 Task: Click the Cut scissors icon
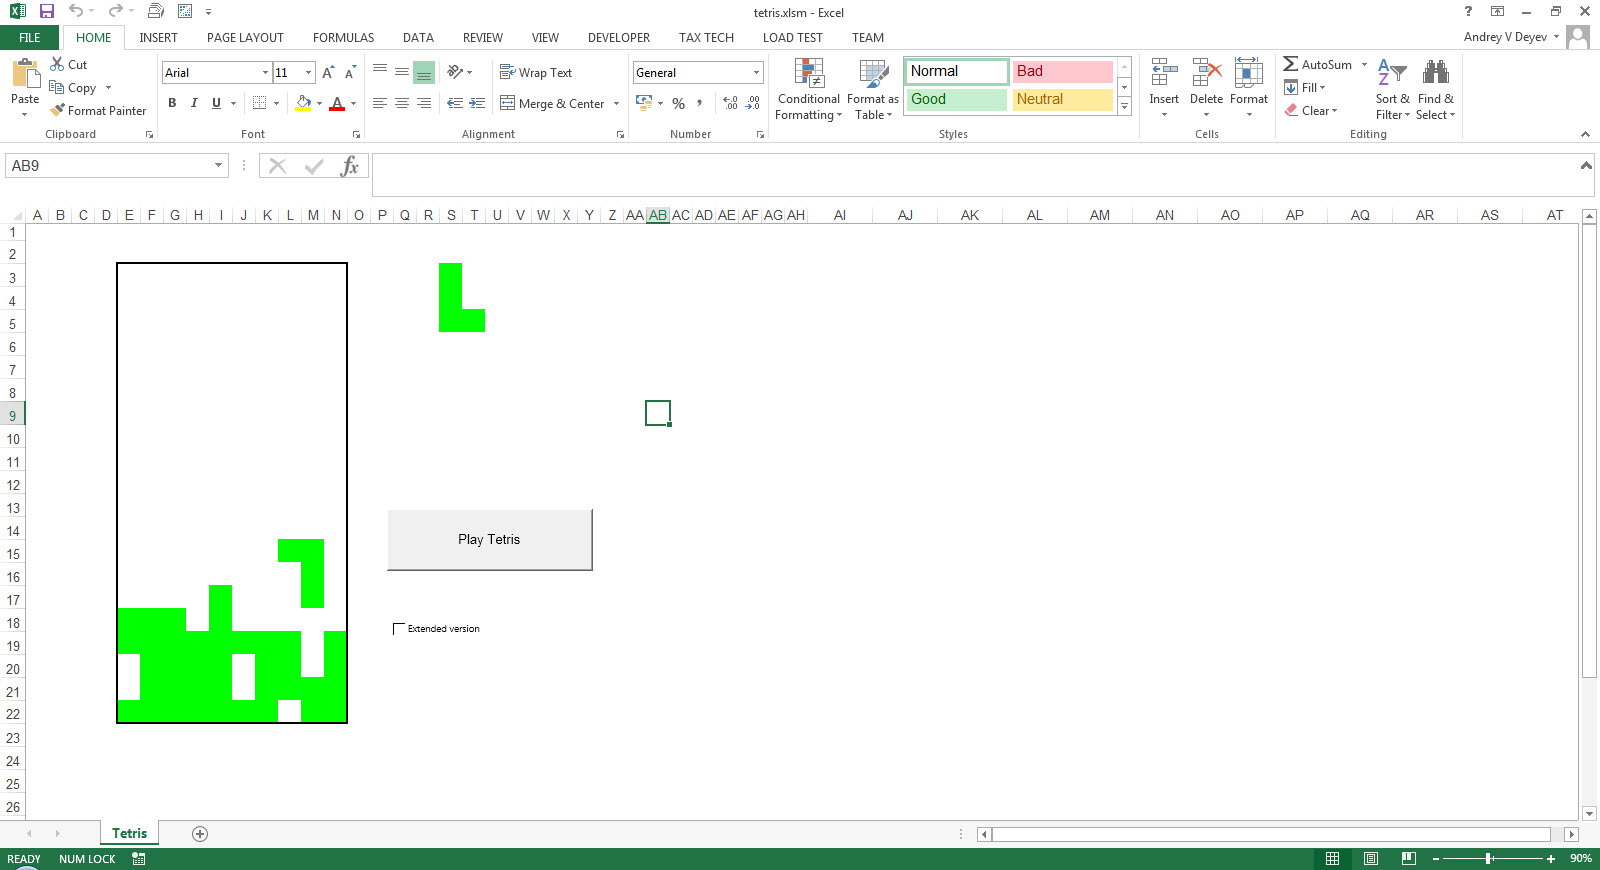[57, 64]
